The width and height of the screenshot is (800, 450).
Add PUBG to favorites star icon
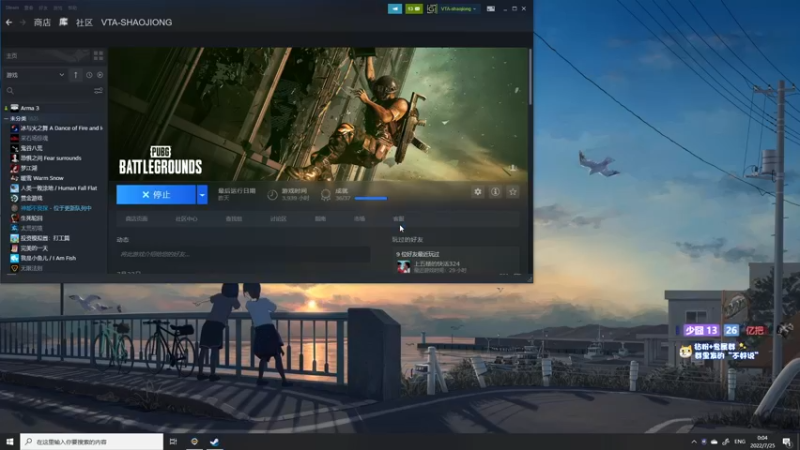click(513, 192)
